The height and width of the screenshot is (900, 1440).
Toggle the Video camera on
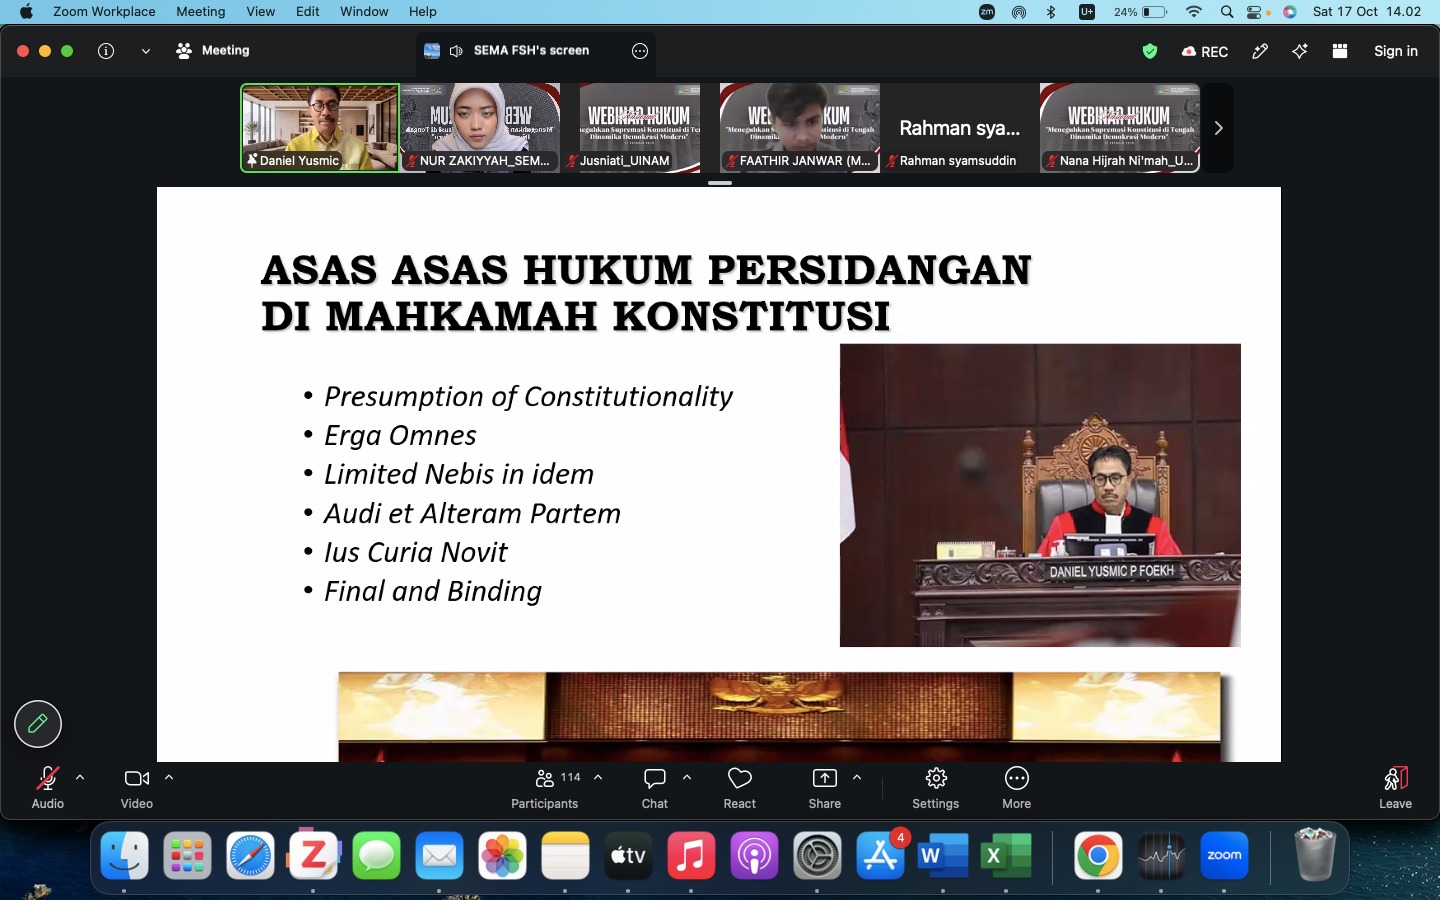pos(137,789)
